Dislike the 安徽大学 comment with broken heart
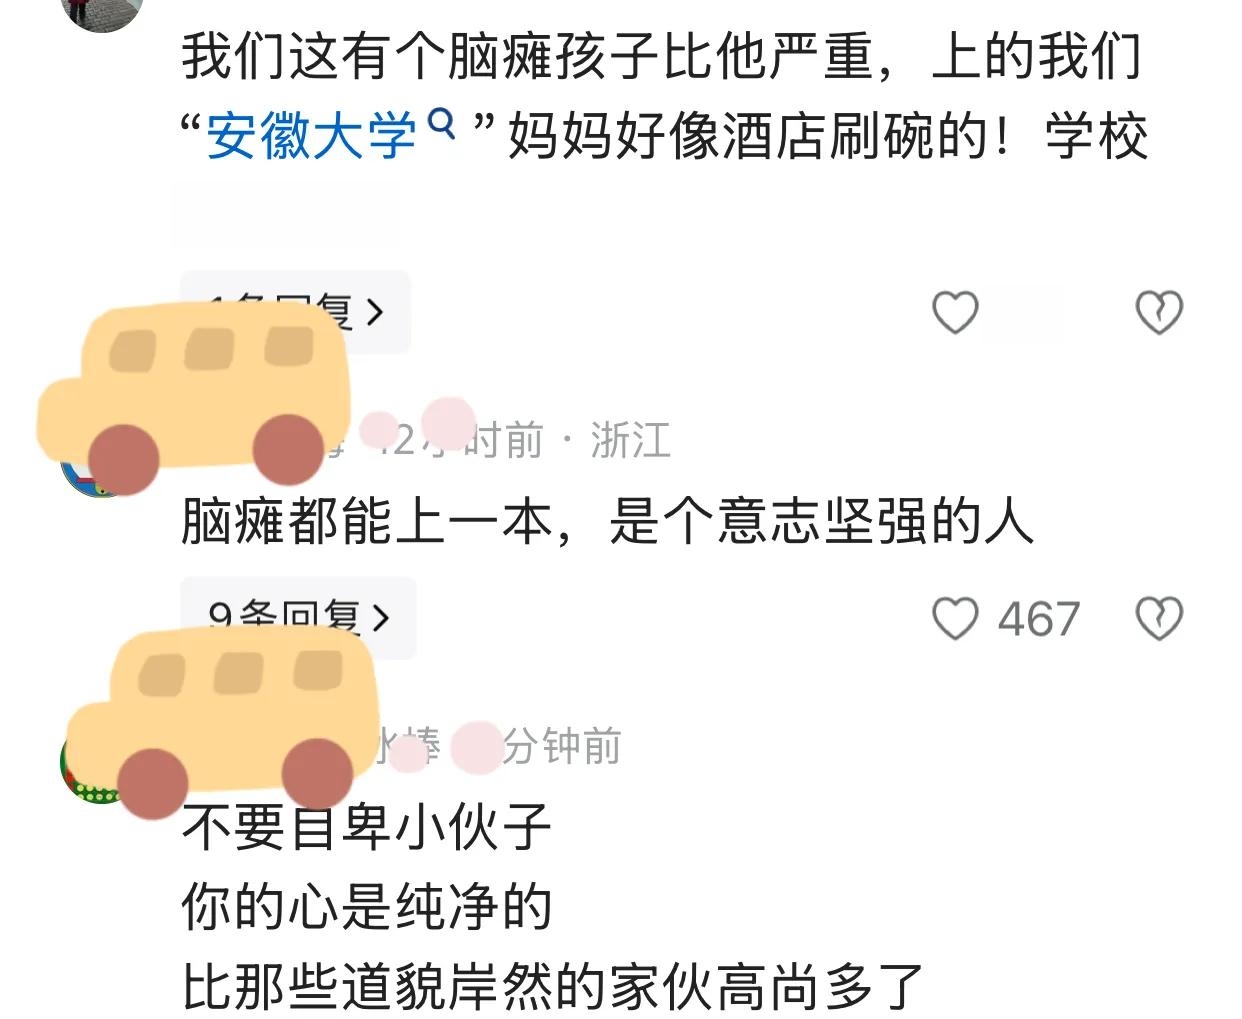Screen dimensions: 1242x1019 pos(1159,312)
